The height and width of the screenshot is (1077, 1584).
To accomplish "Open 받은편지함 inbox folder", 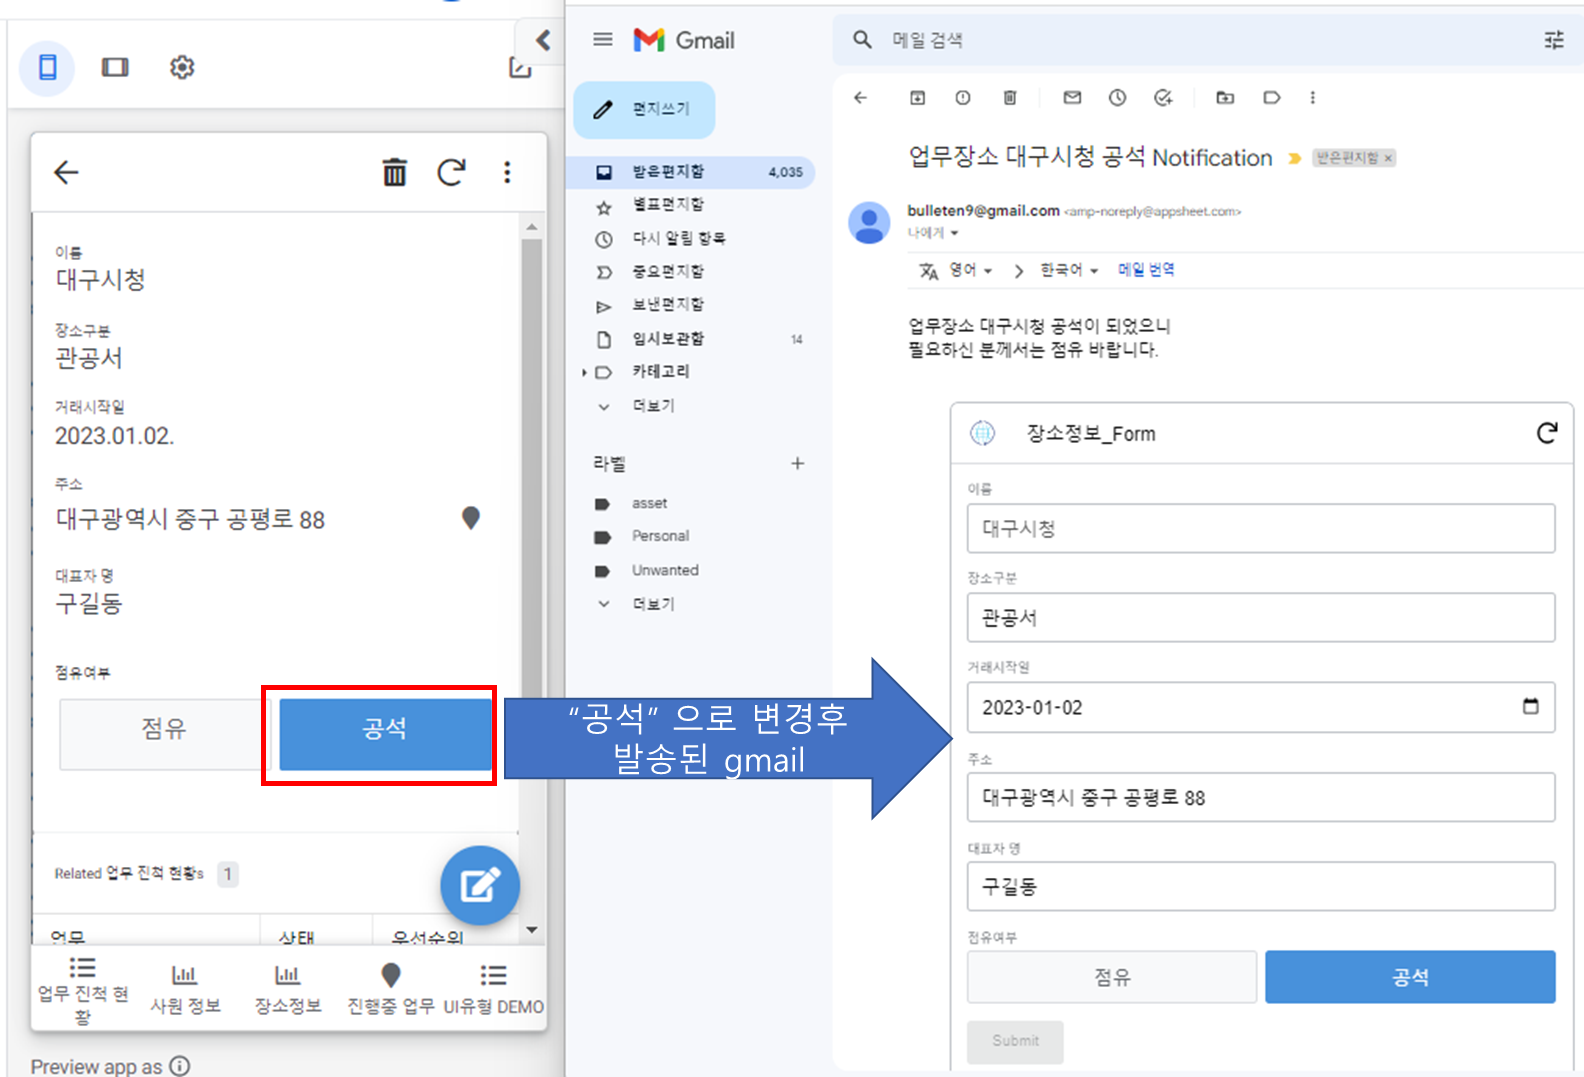I will pos(690,172).
